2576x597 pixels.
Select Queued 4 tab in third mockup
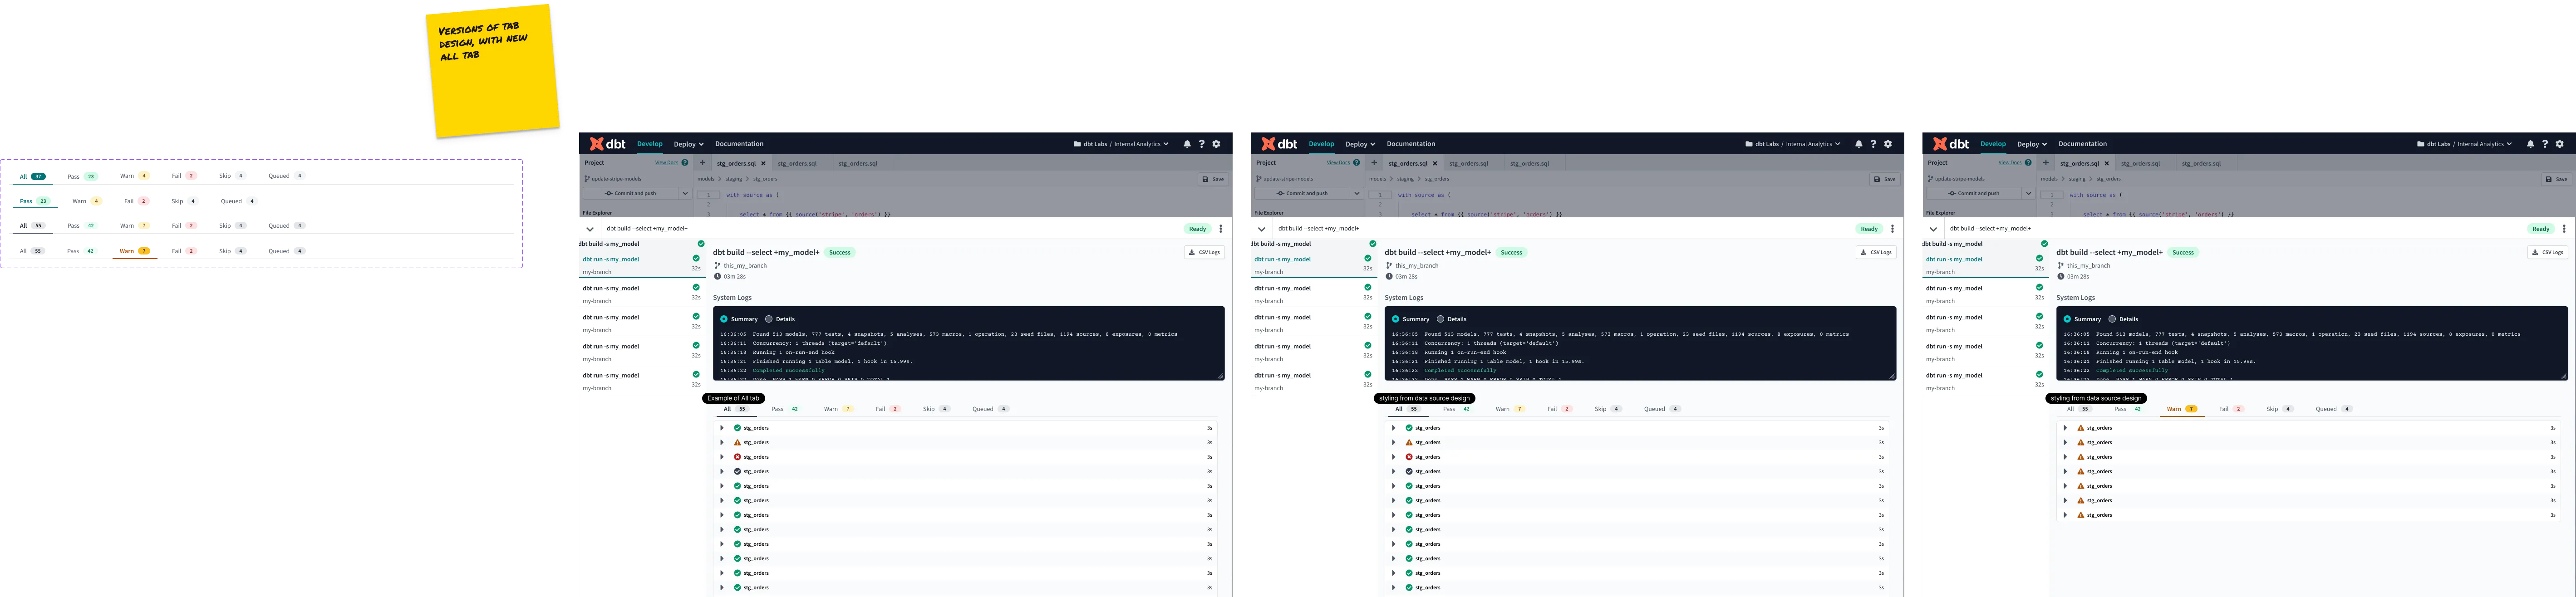click(x=2334, y=409)
